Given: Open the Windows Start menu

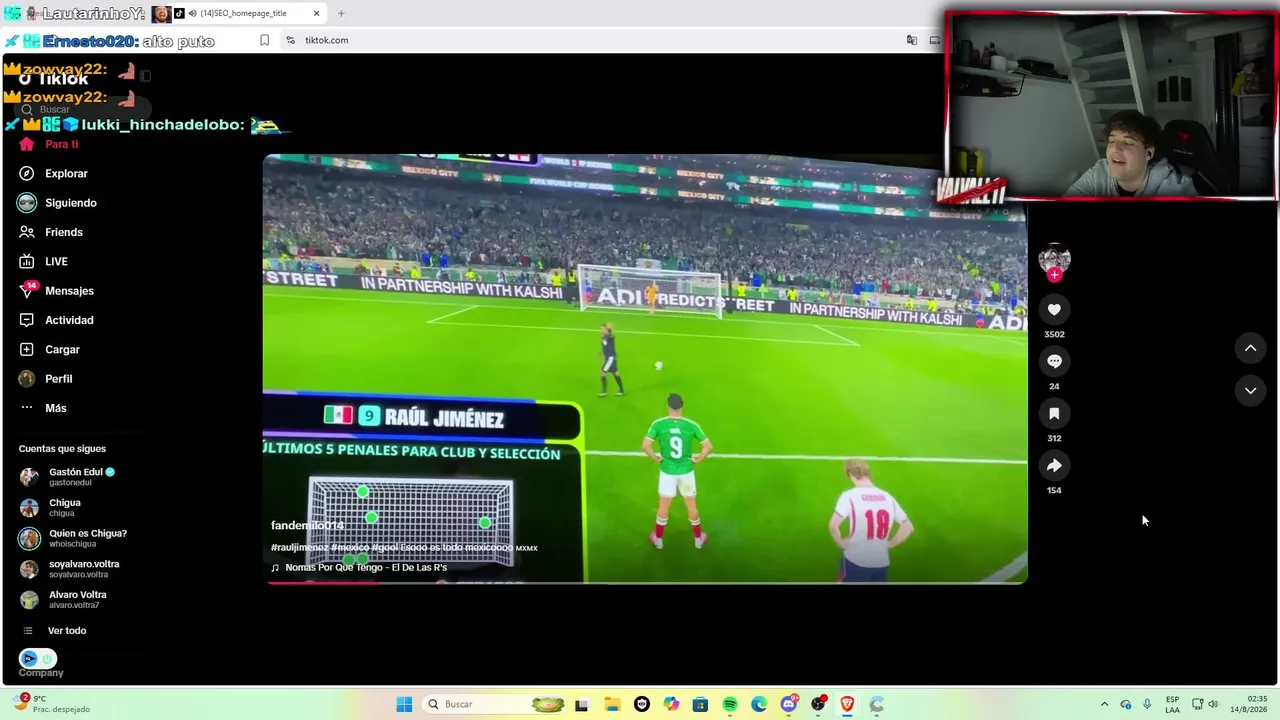Looking at the screenshot, I should point(404,704).
